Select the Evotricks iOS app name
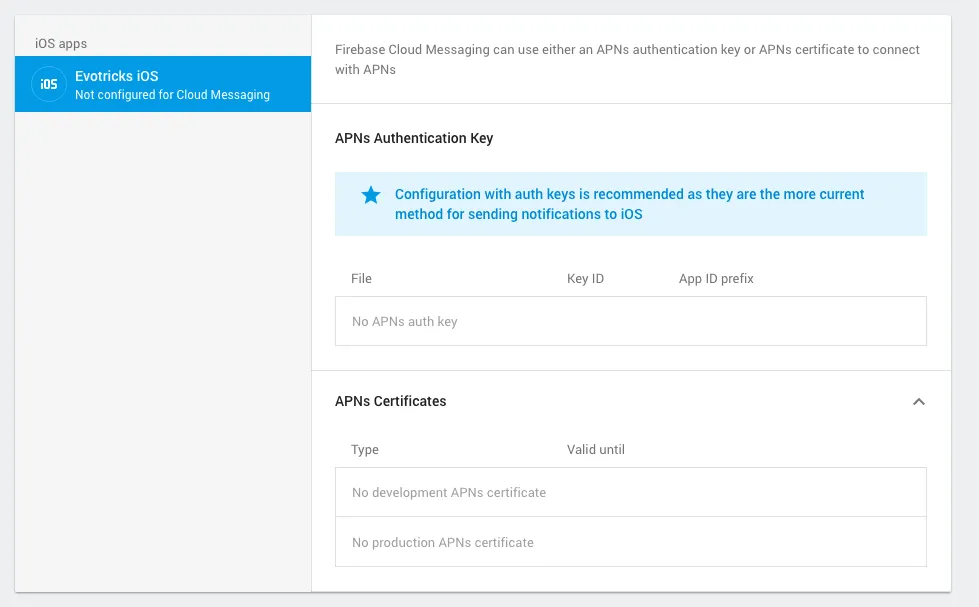 click(x=116, y=76)
